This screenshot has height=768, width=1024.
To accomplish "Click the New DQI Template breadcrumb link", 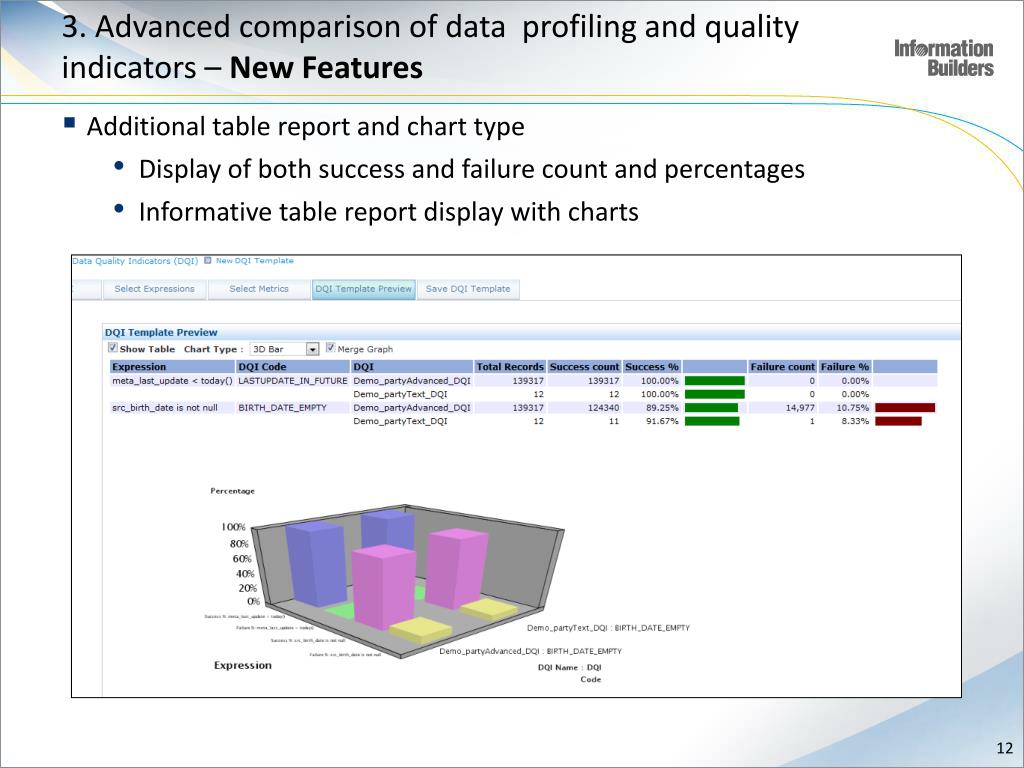I will point(255,261).
